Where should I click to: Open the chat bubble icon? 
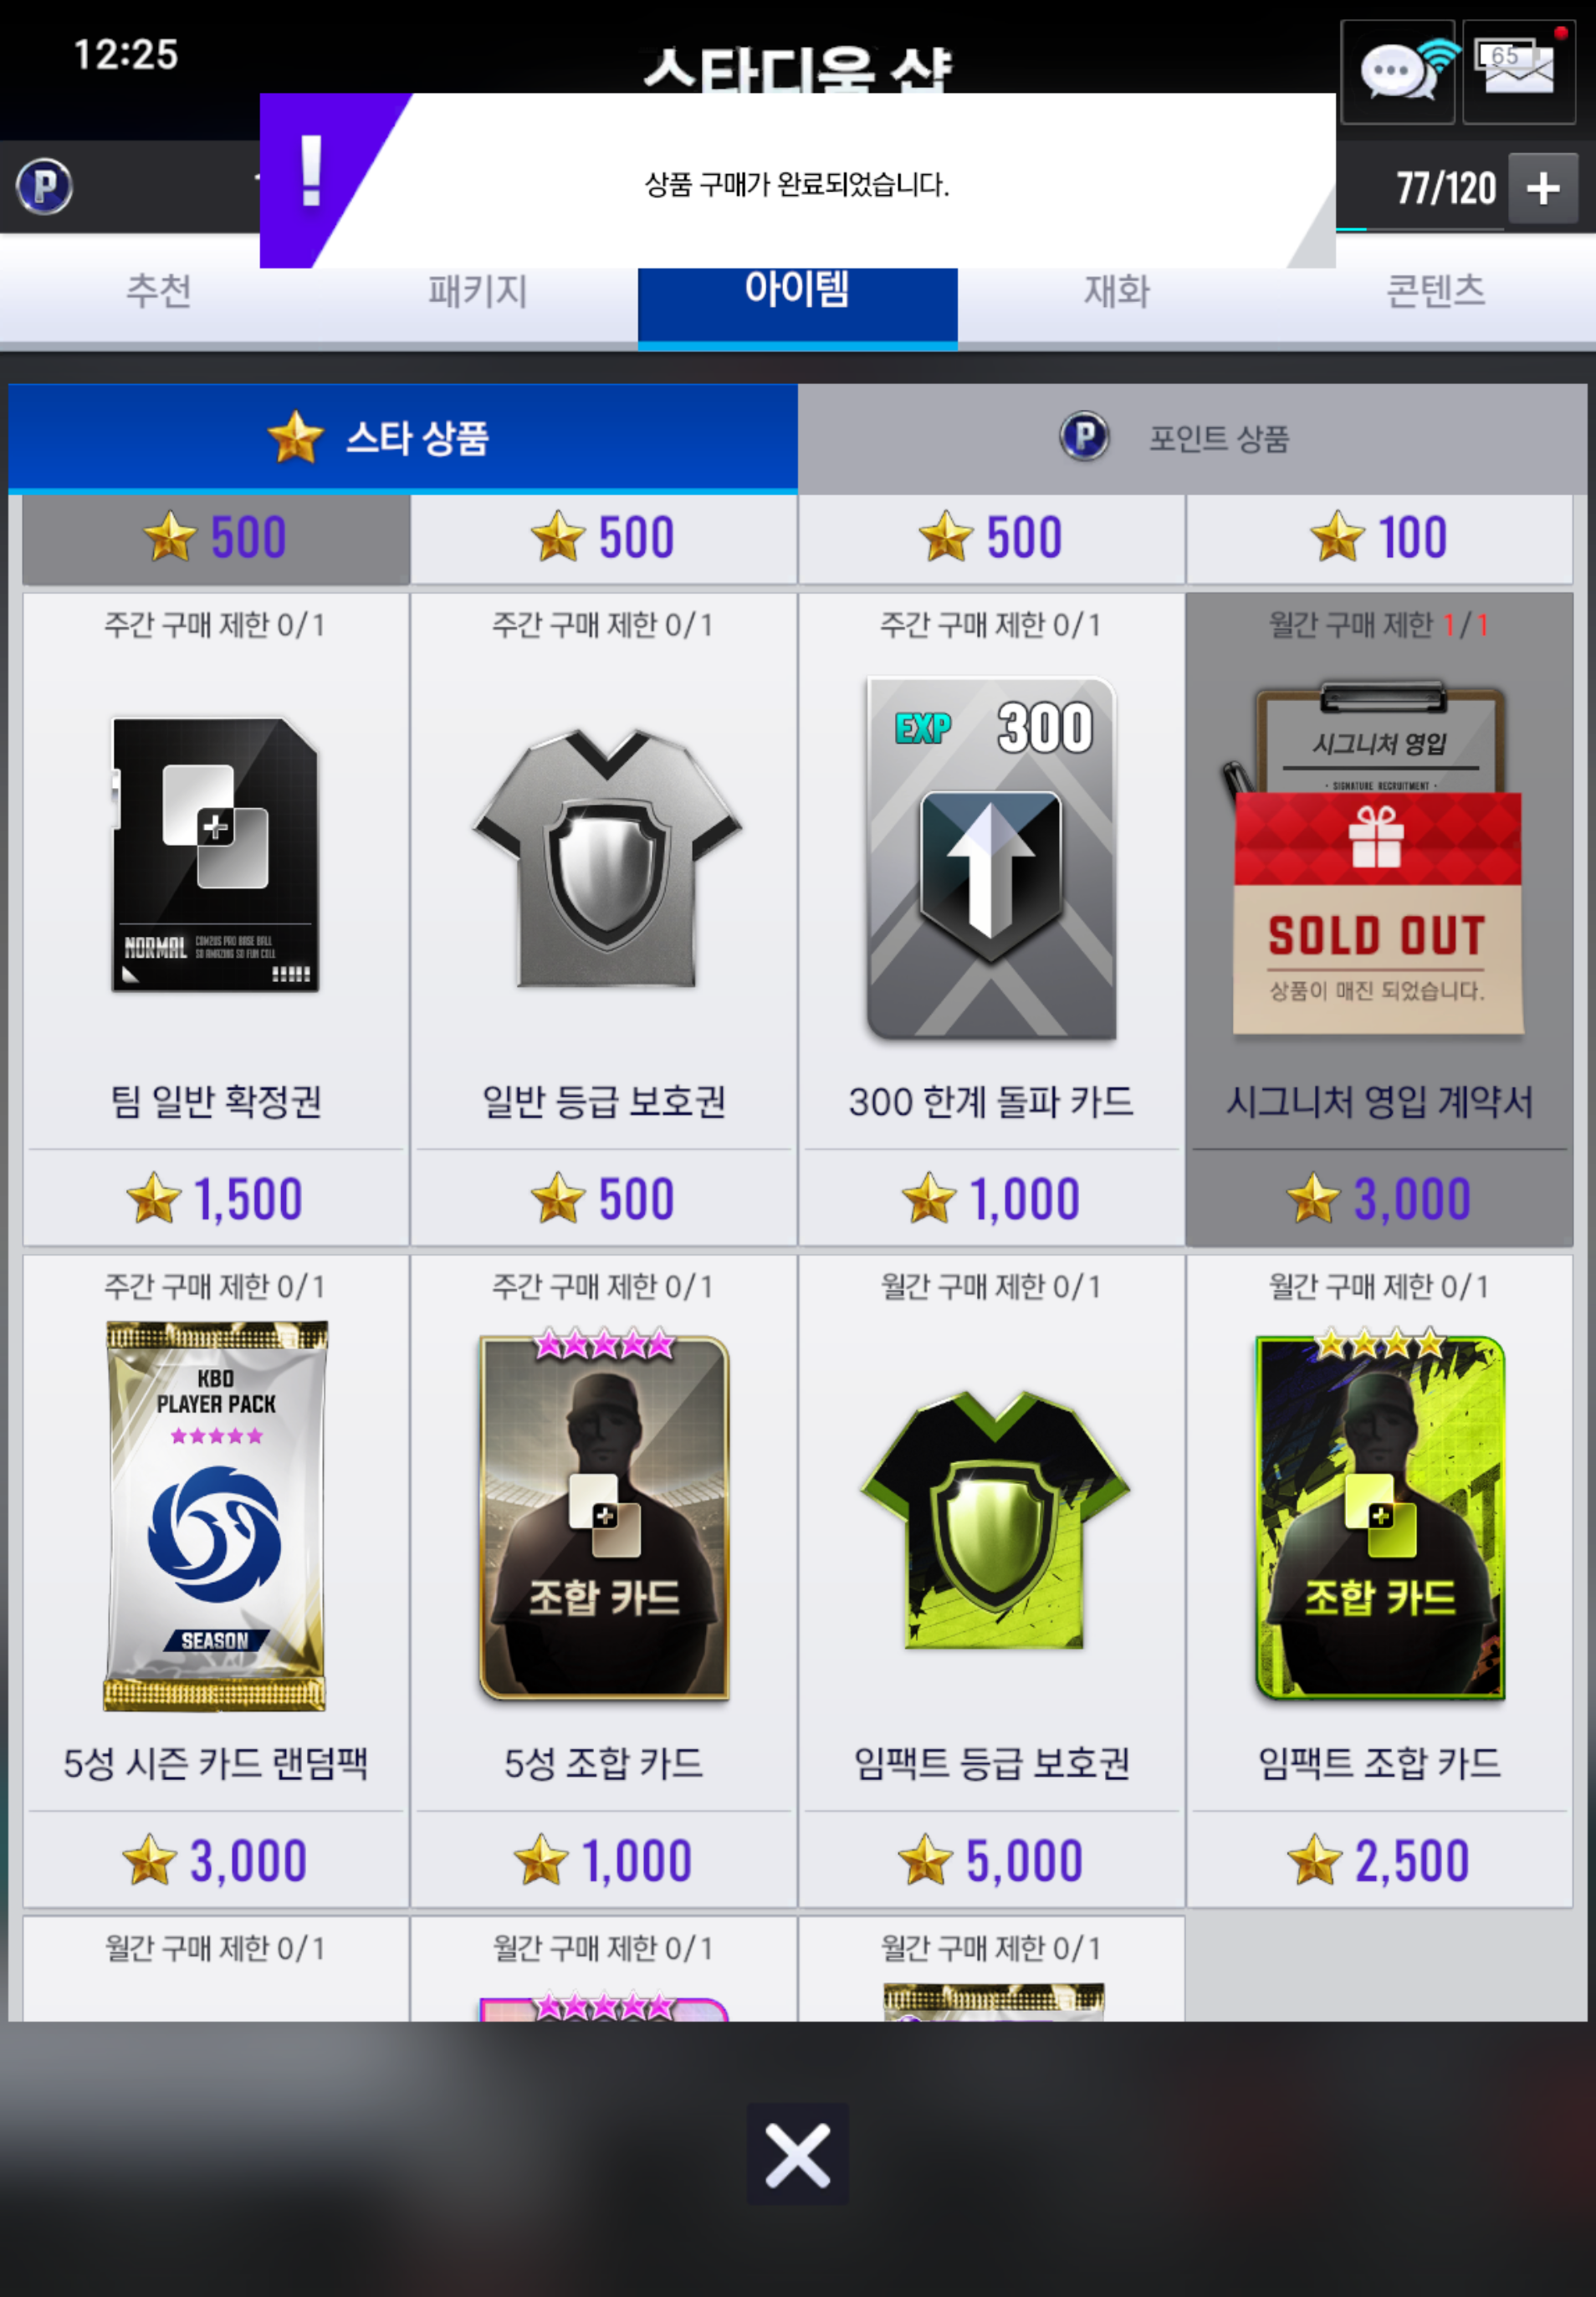point(1397,72)
